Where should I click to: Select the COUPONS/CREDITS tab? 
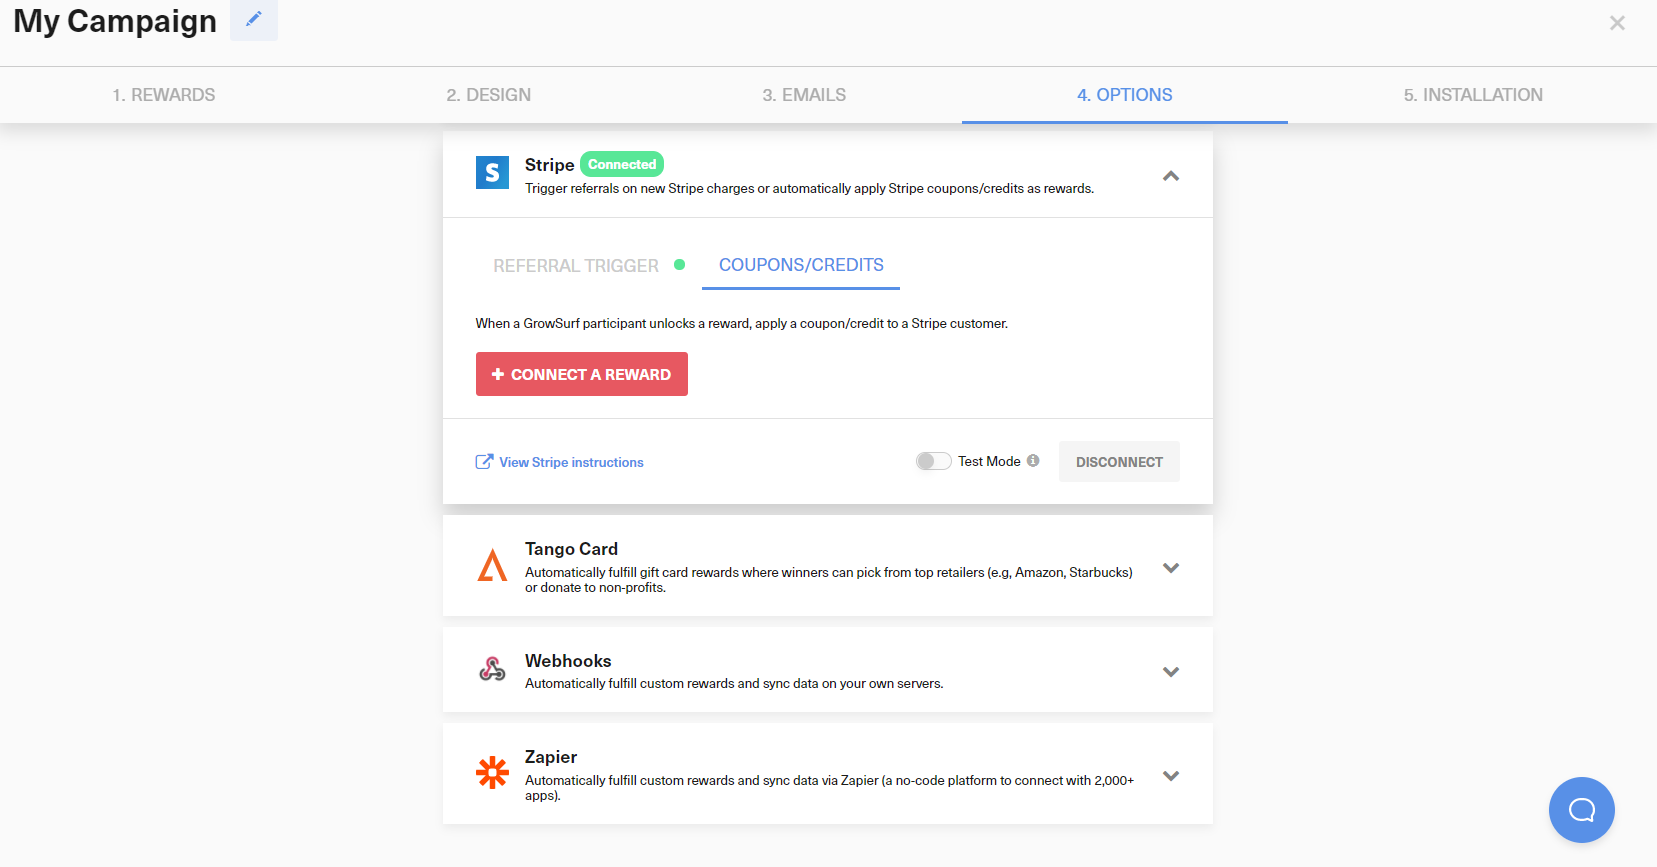pyautogui.click(x=801, y=265)
